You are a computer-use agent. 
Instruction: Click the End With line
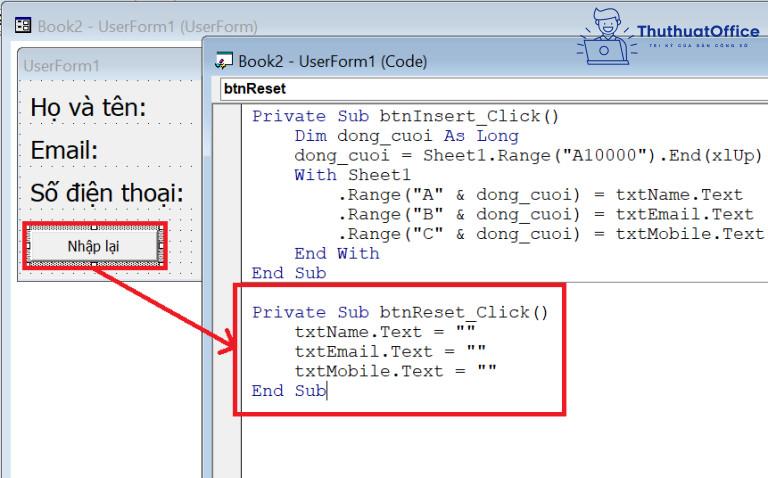click(x=337, y=253)
